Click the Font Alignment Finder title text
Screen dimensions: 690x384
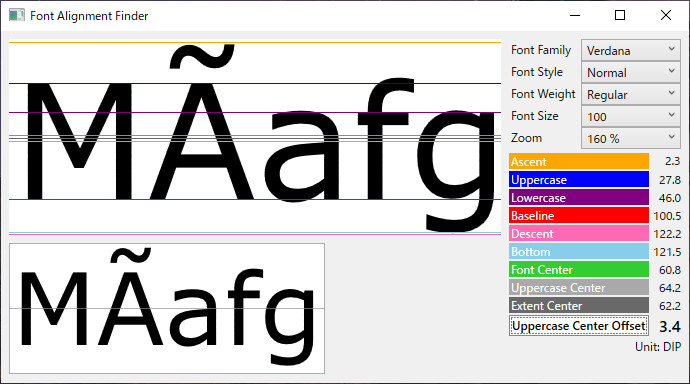click(89, 16)
